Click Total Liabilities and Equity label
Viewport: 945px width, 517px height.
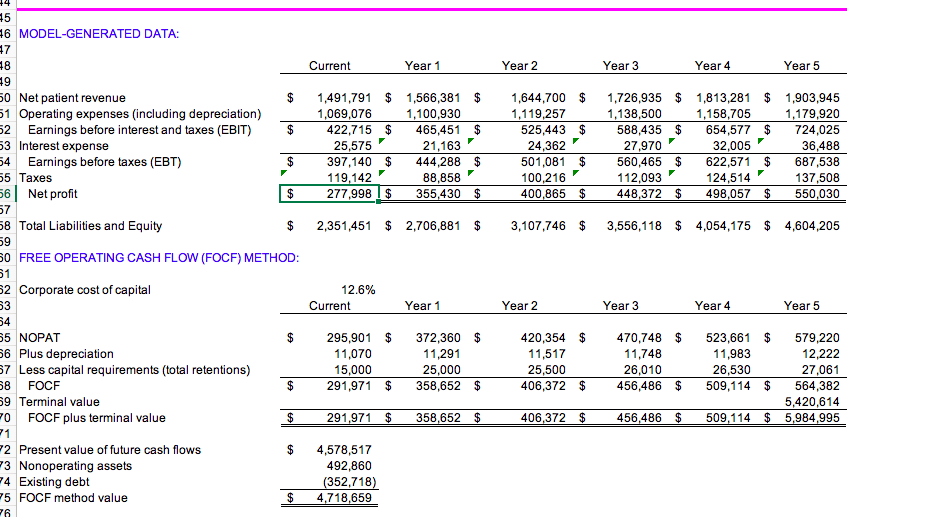[x=90, y=225]
